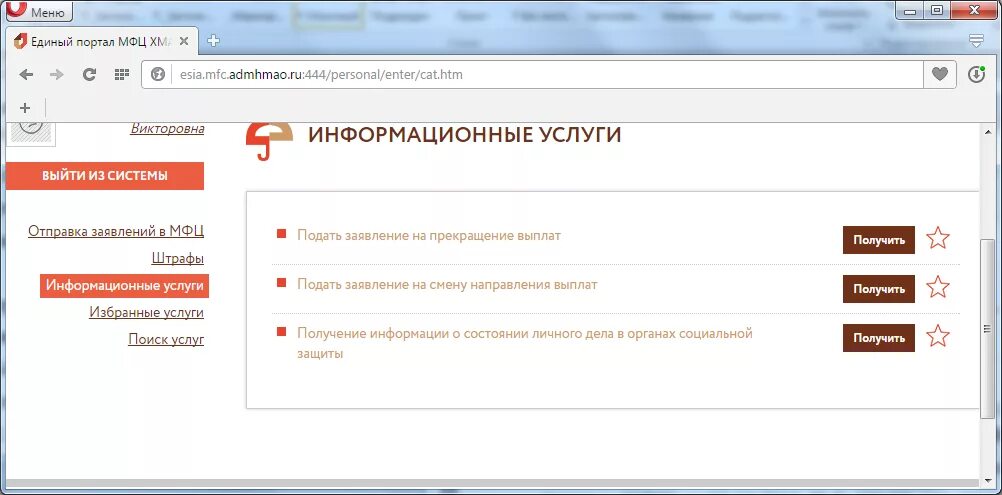Viewport: 1002px width, 495px height.
Task: Open Подать заявление на прекращение выплат
Action: coord(429,236)
